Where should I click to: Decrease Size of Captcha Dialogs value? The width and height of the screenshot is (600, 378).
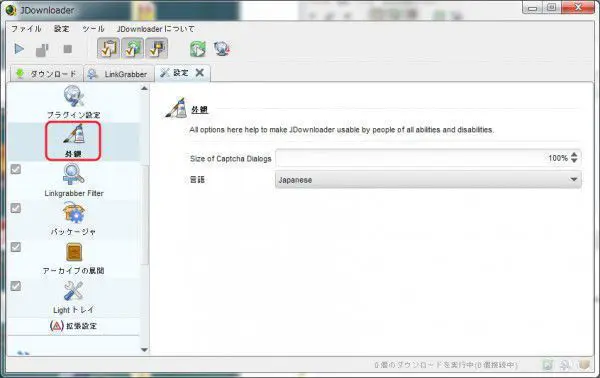574,161
